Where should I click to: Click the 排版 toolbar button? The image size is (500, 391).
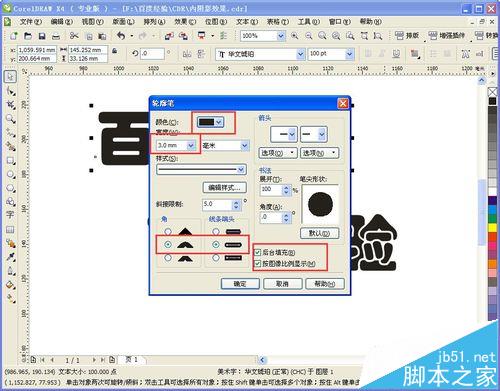[407, 35]
